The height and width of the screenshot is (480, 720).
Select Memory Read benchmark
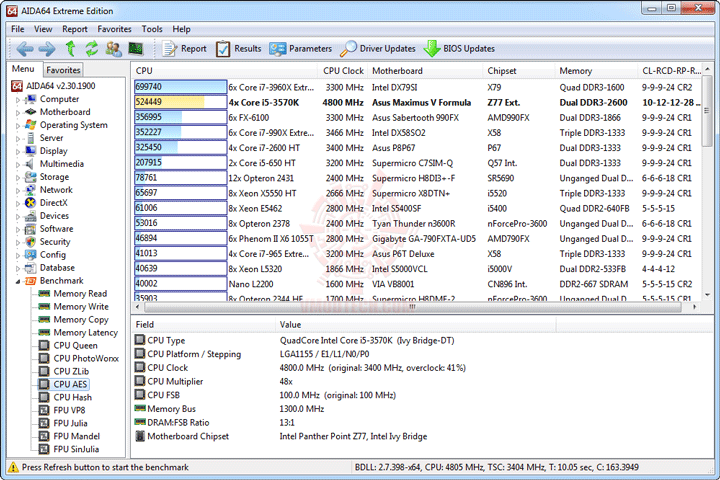click(x=80, y=294)
